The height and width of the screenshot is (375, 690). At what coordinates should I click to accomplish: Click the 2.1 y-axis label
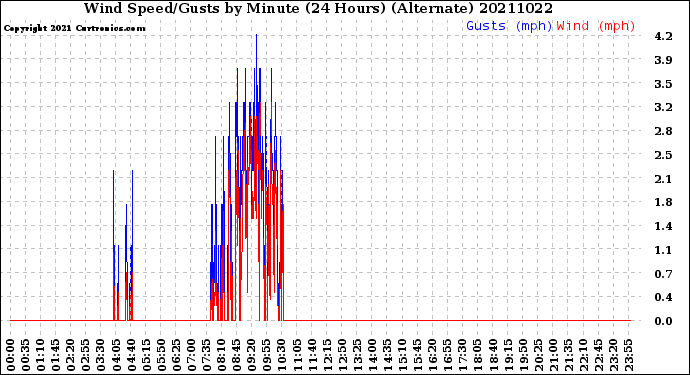pos(663,179)
